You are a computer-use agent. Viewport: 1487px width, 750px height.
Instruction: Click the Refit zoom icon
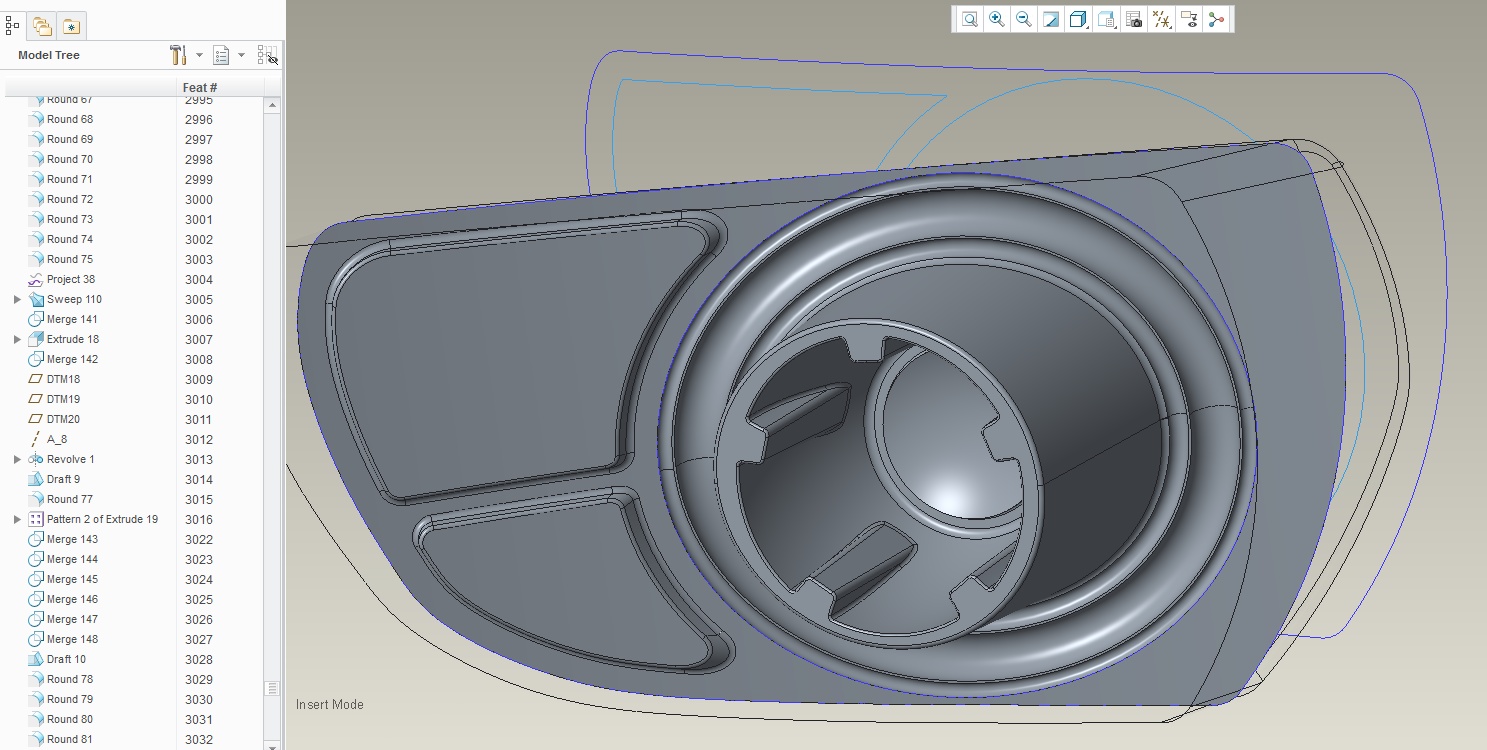point(970,19)
